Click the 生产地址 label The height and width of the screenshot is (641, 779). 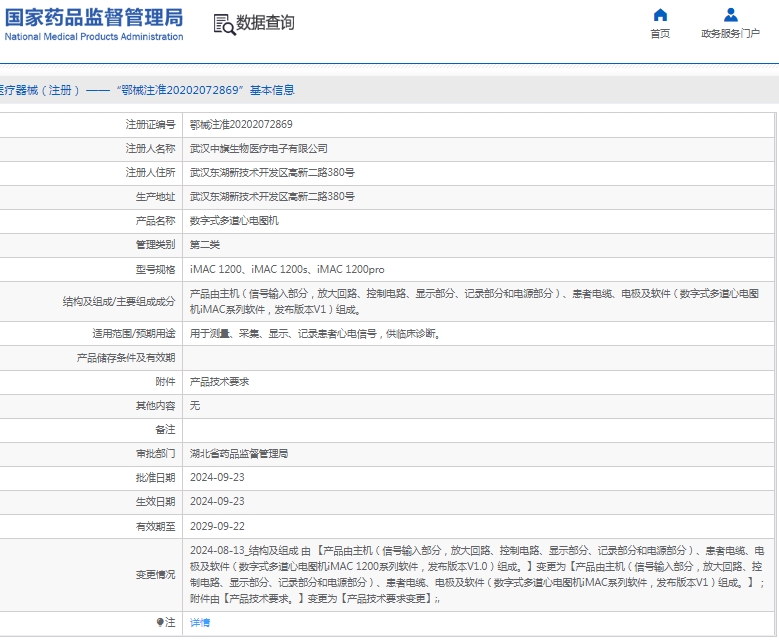pos(156,197)
